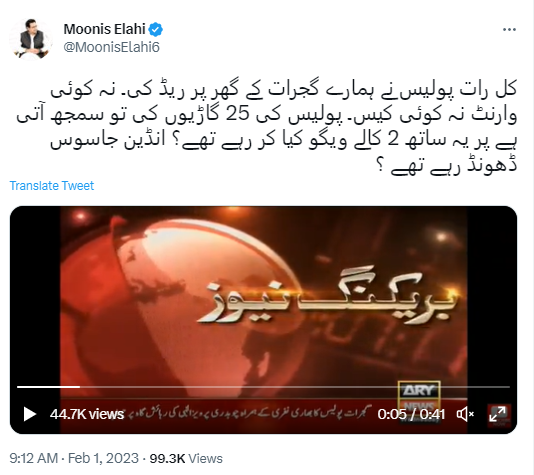Image resolution: width=534 pixels, height=475 pixels.
Task: Click the 0:05 / 0:41 time indicator
Action: 411,414
